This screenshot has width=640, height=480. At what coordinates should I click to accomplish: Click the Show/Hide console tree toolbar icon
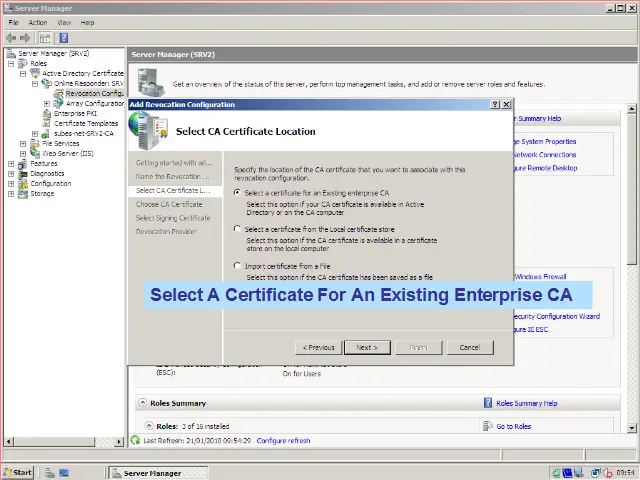point(45,38)
